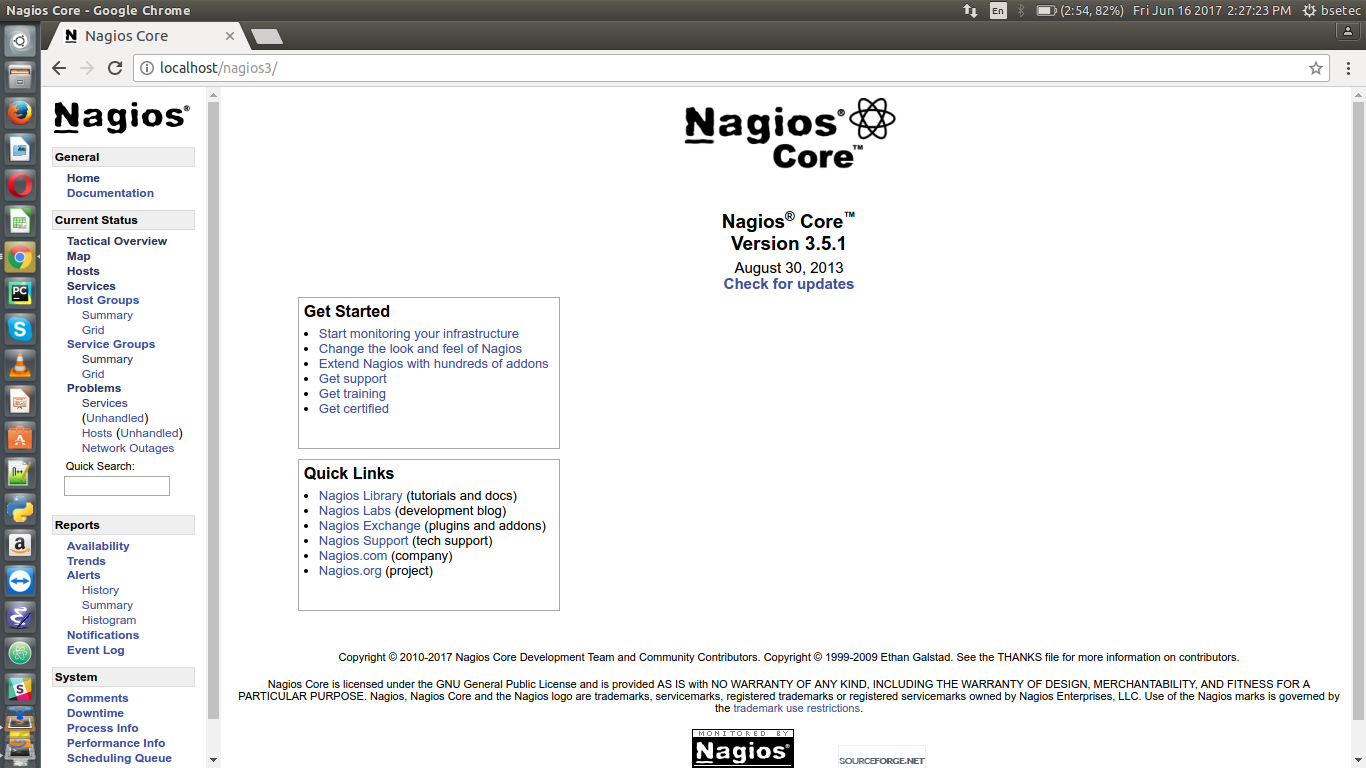Click the Nagios logo in the sidebar
This screenshot has height=768, width=1366.
pyautogui.click(x=121, y=117)
